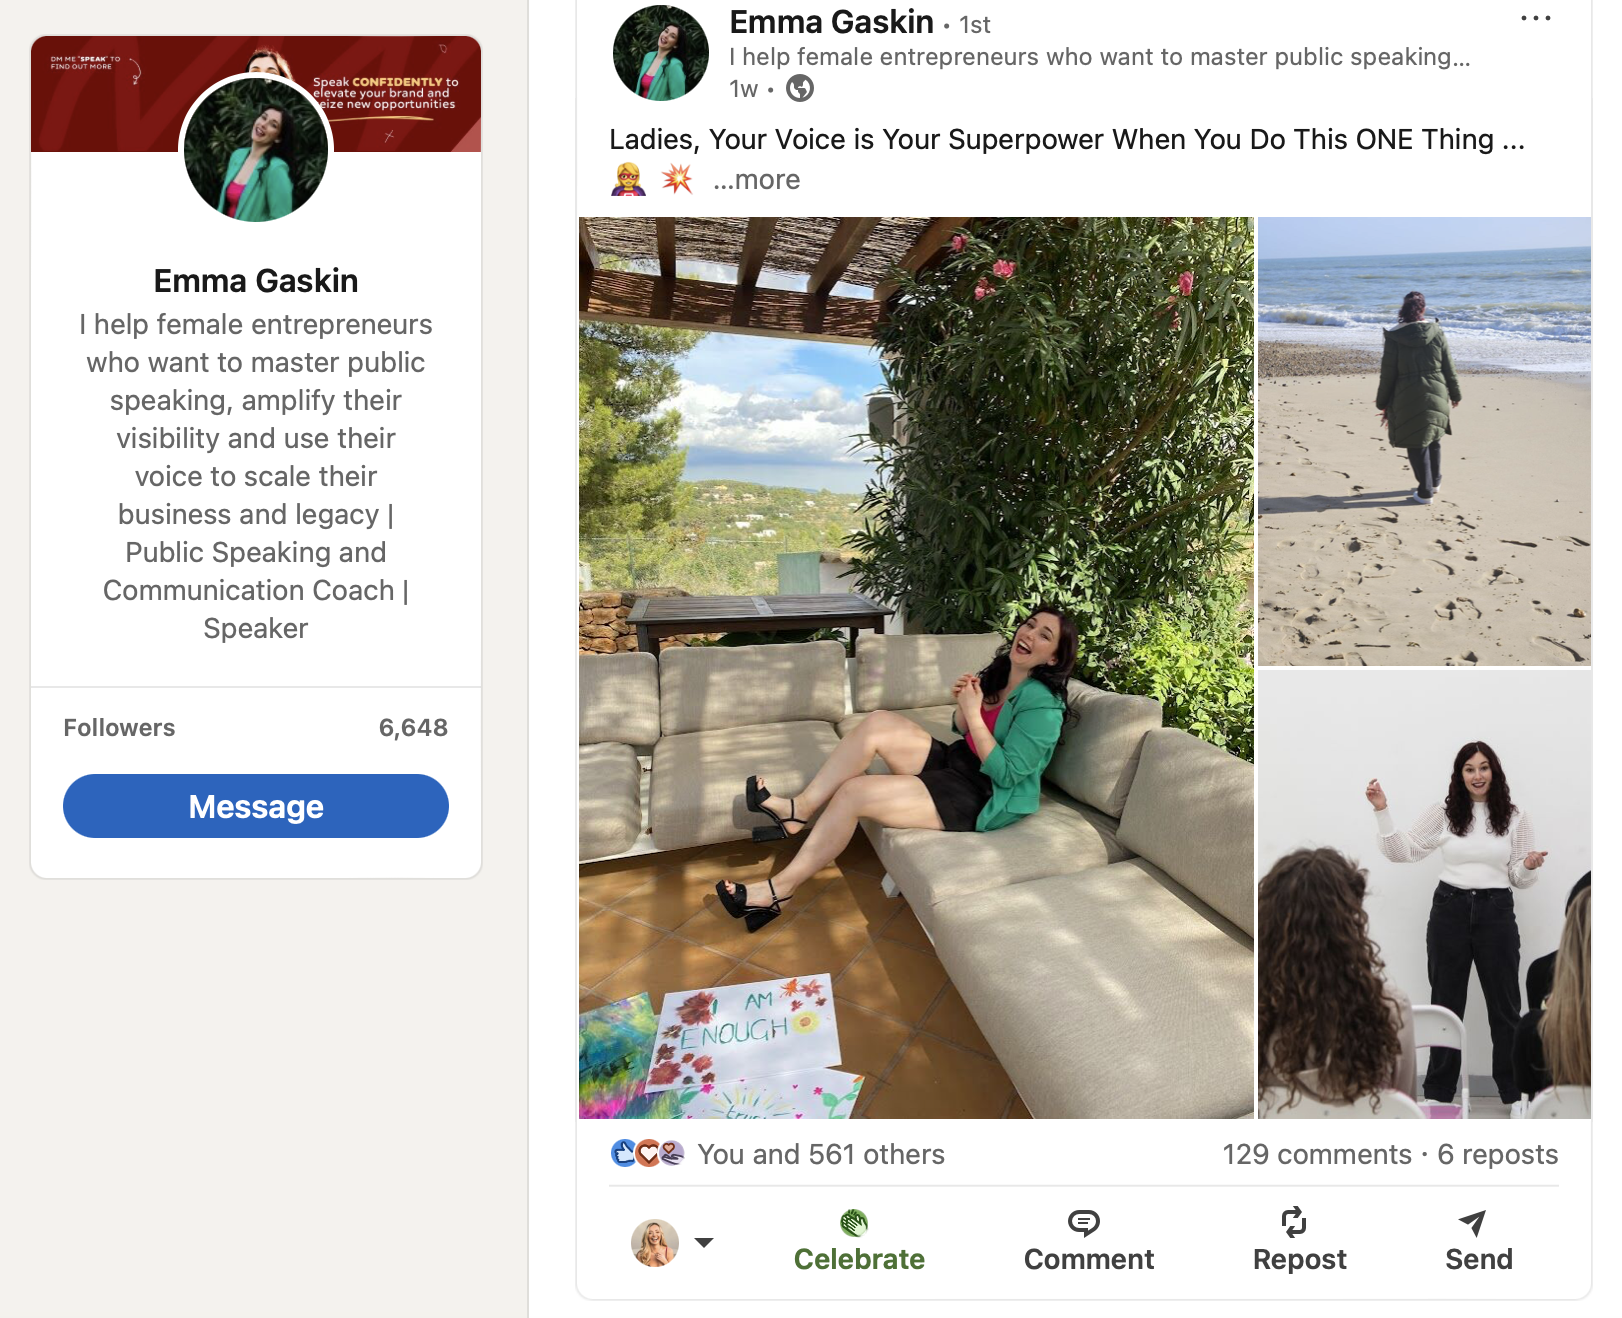Viewport: 1622px width, 1318px height.
Task: Open "You and 561 others" reactions list
Action: pyautogui.click(x=820, y=1154)
